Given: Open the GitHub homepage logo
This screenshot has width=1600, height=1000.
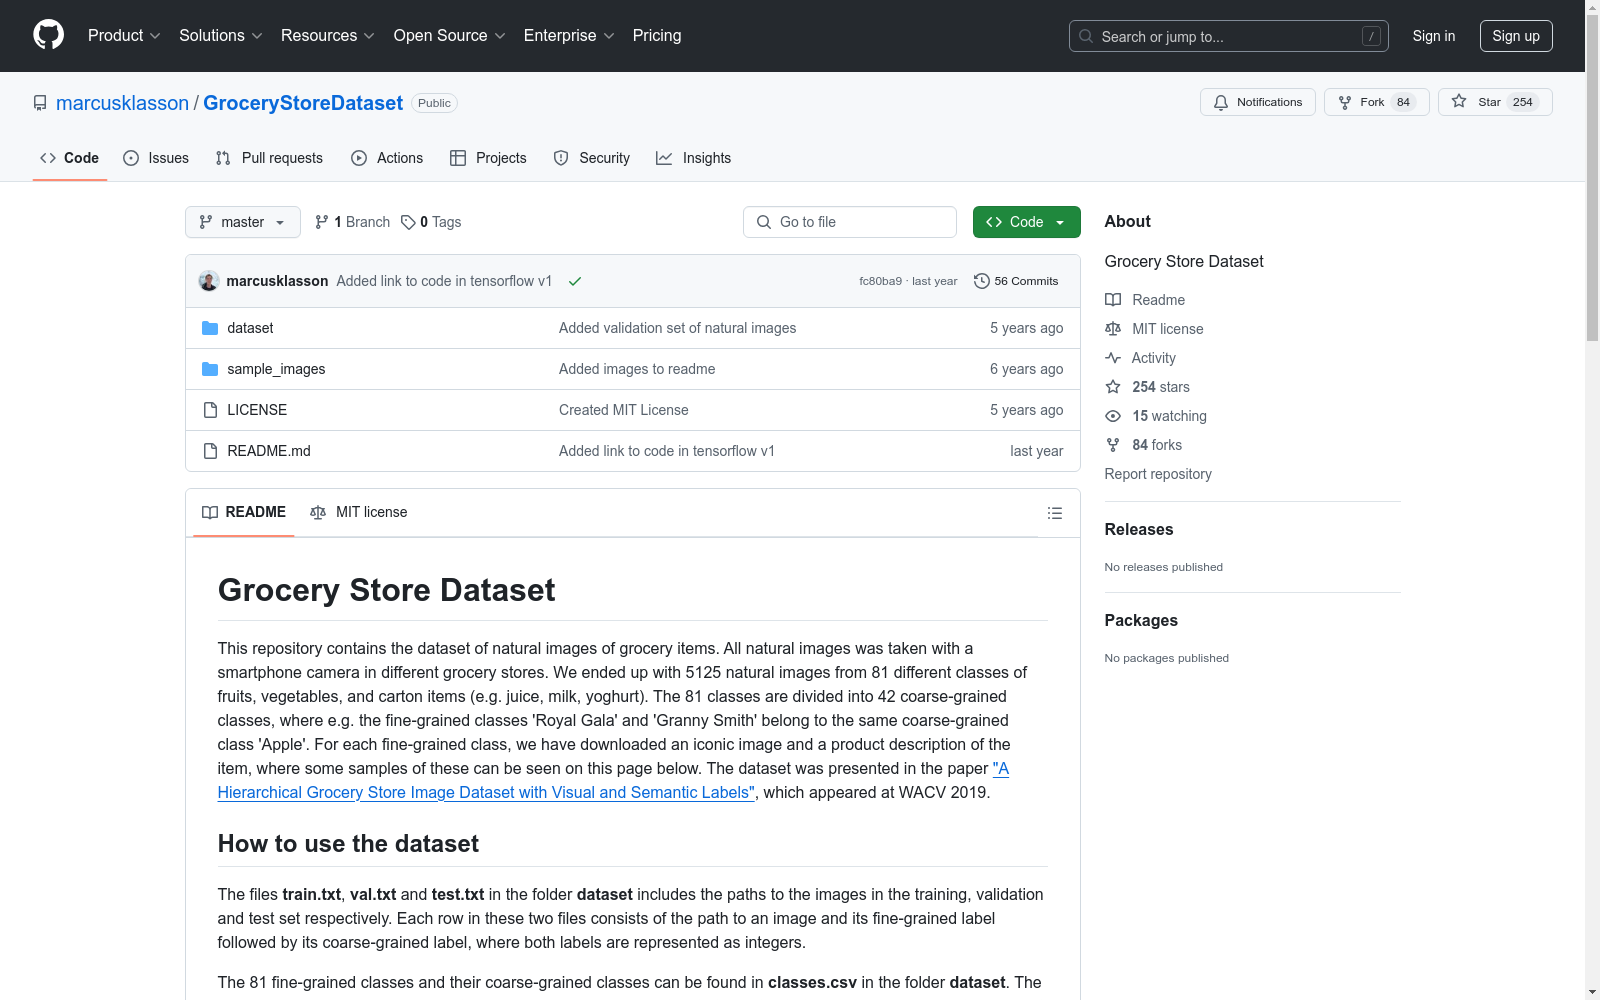Looking at the screenshot, I should 48,35.
